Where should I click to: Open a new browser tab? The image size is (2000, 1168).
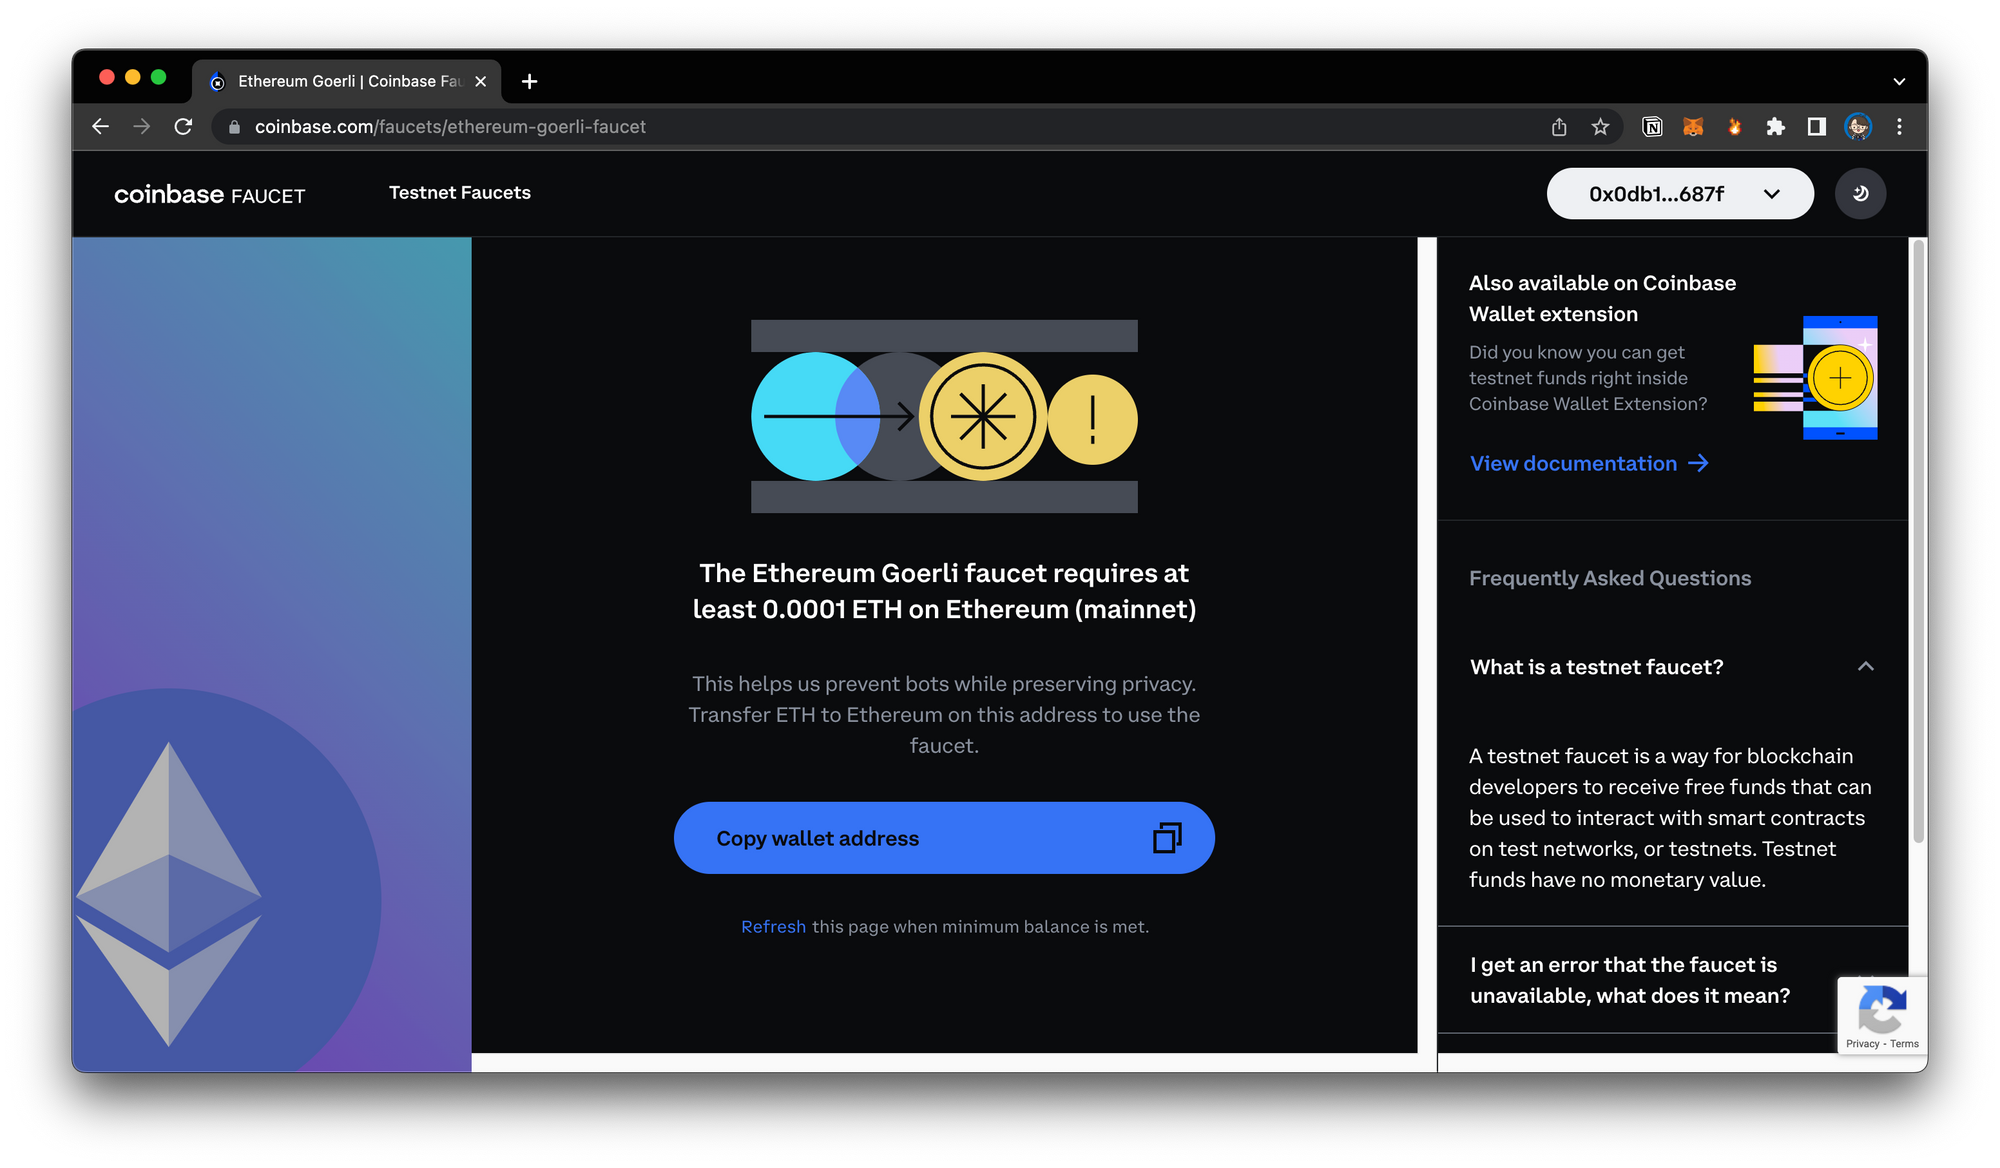coord(529,81)
